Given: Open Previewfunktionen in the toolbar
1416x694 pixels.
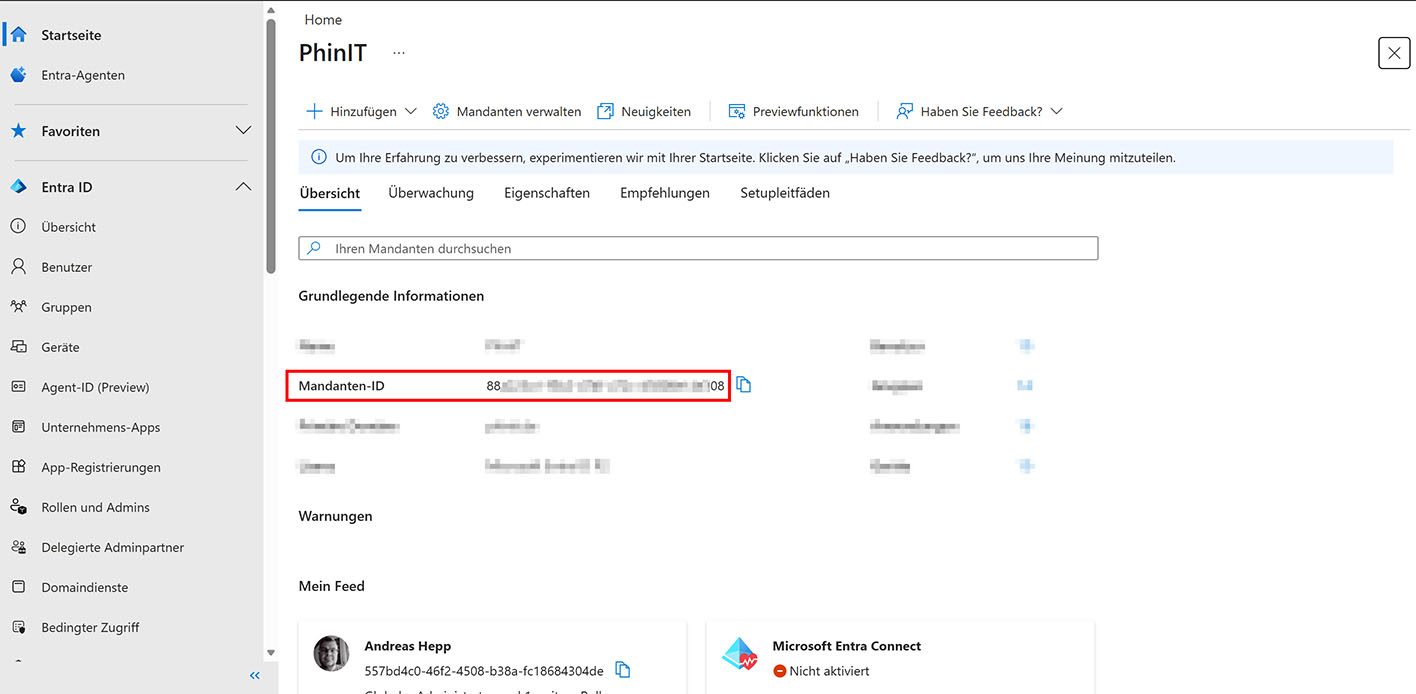Looking at the screenshot, I should click(x=794, y=112).
